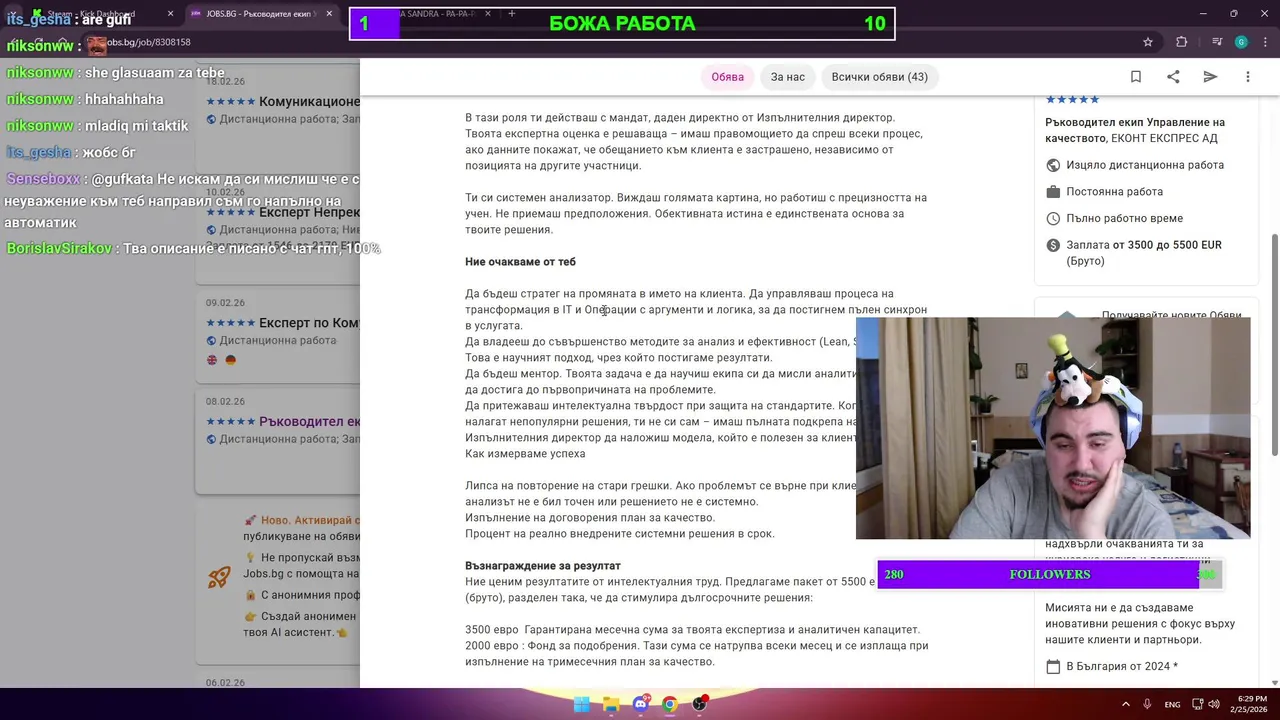Open OBS Studio from taskbar

tap(699, 704)
